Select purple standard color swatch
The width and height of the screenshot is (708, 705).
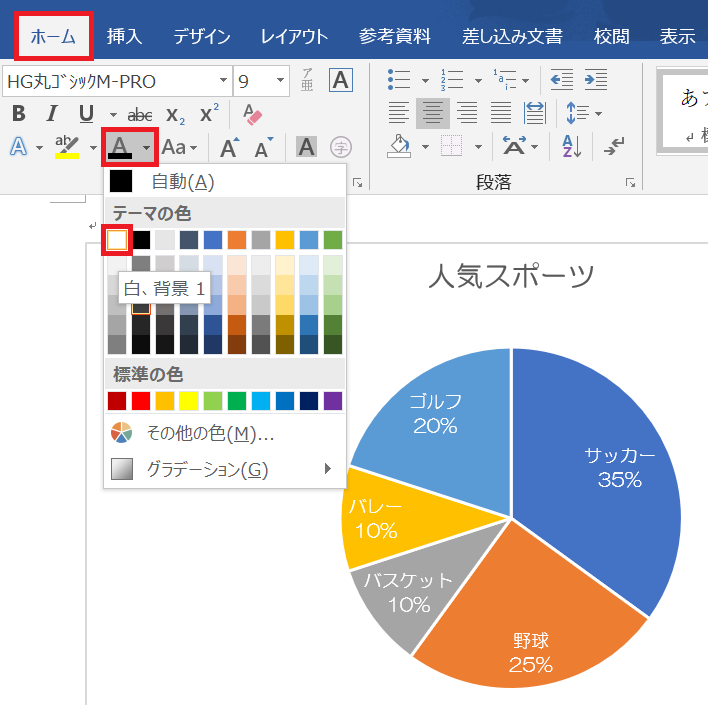click(x=333, y=401)
